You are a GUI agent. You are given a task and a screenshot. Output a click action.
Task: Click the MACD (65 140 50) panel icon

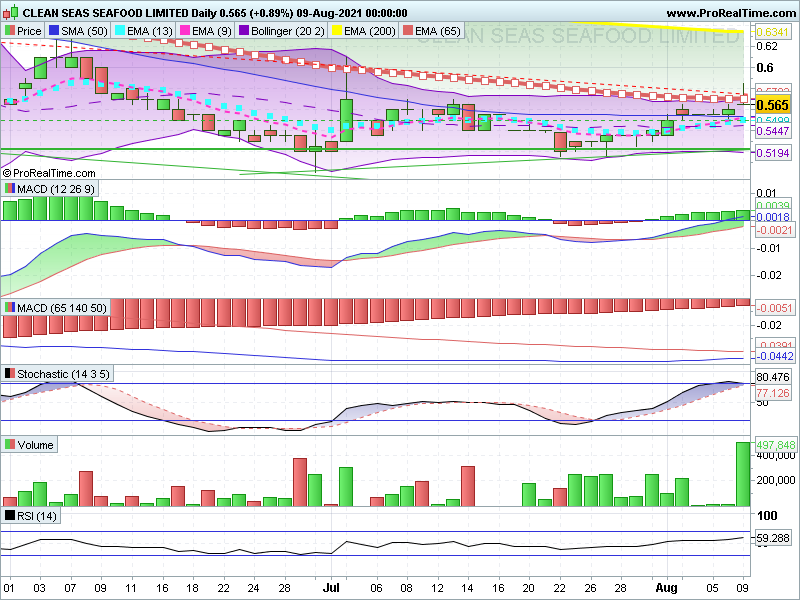pos(10,308)
